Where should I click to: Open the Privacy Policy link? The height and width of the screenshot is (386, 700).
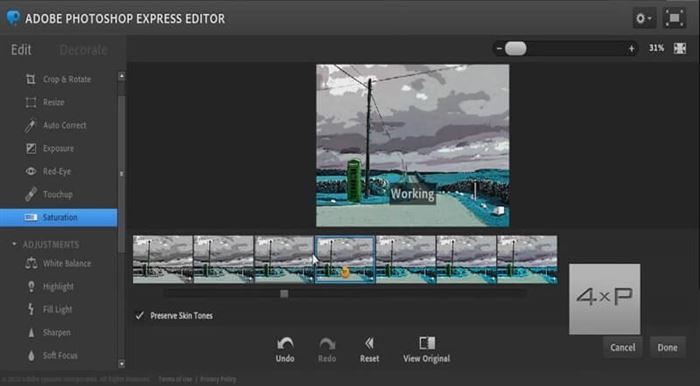[x=218, y=379]
